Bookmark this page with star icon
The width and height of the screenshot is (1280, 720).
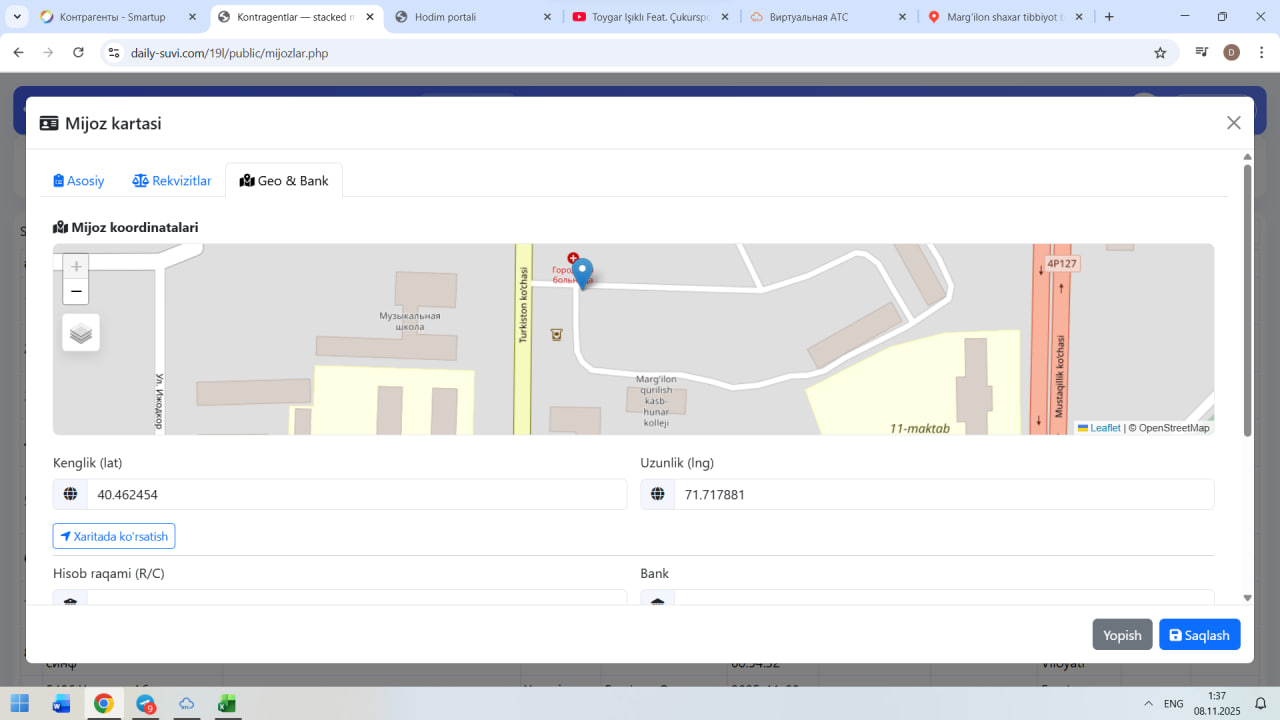pos(1160,53)
